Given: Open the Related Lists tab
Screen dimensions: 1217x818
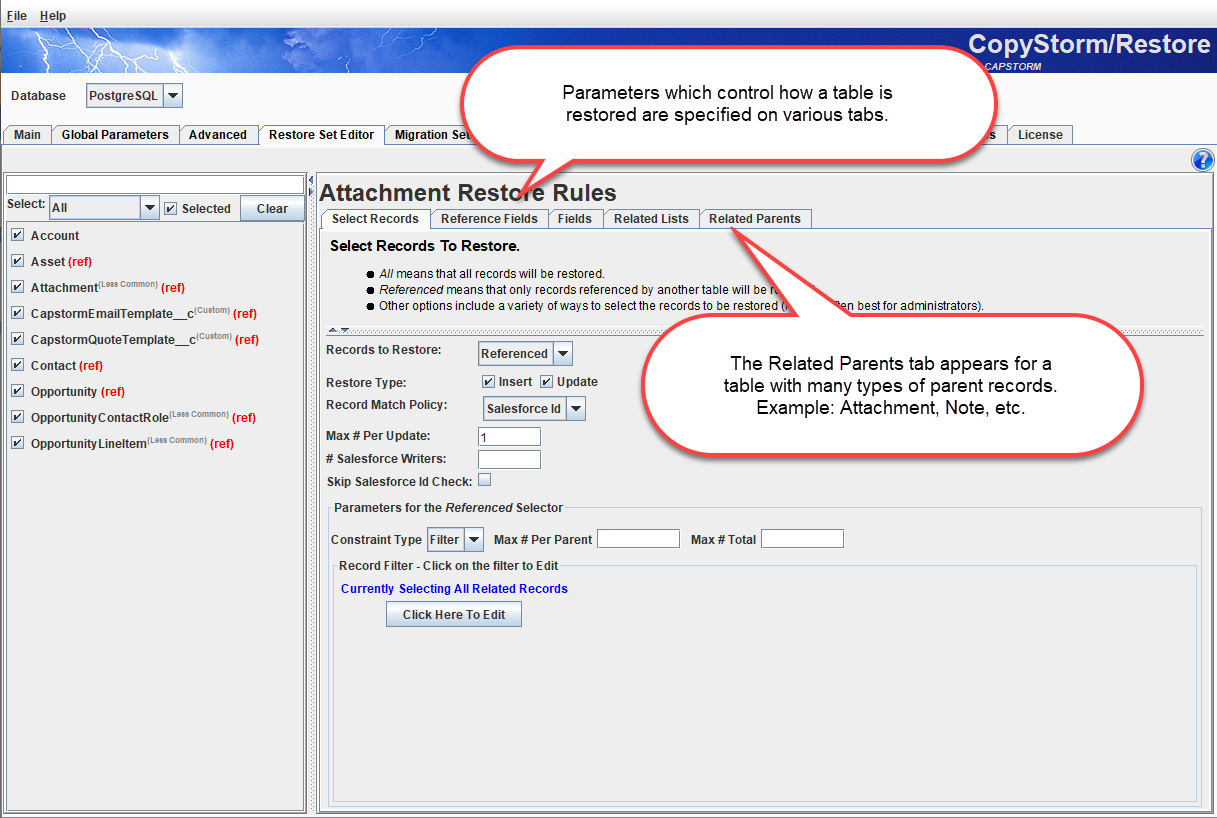Looking at the screenshot, I should pos(651,219).
